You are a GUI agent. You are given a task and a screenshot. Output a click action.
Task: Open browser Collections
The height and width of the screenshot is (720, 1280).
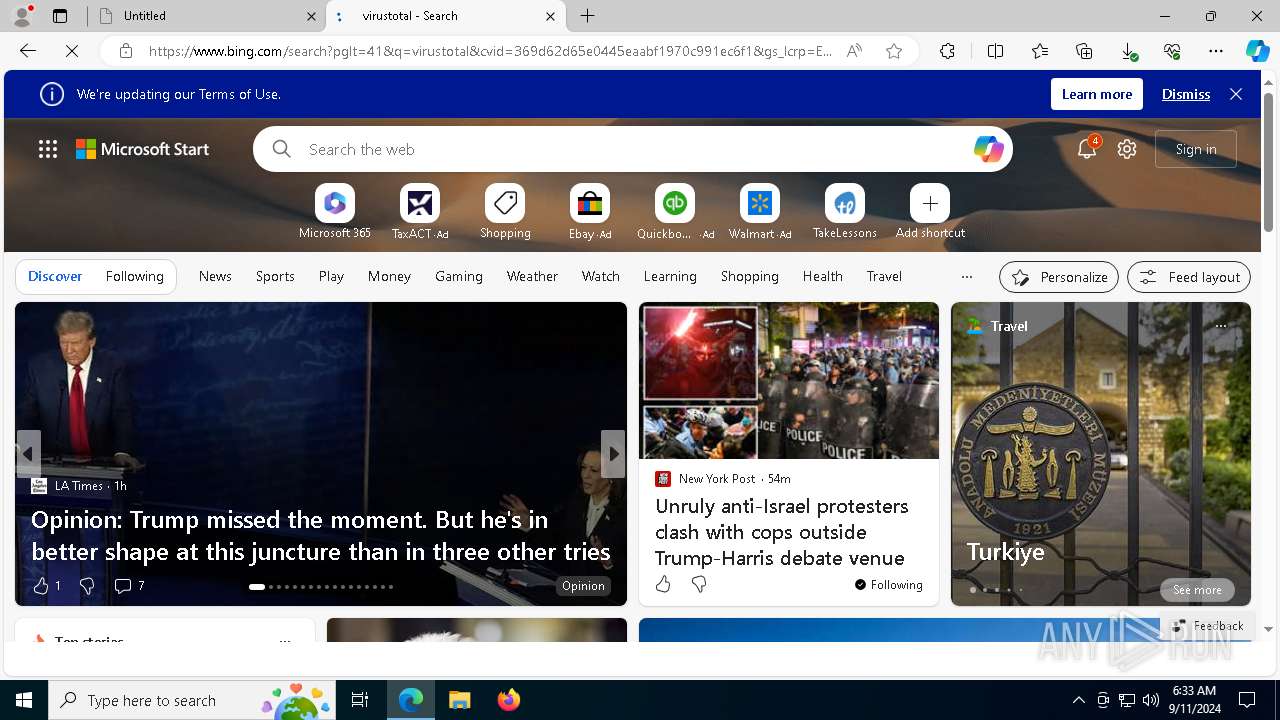[1084, 51]
